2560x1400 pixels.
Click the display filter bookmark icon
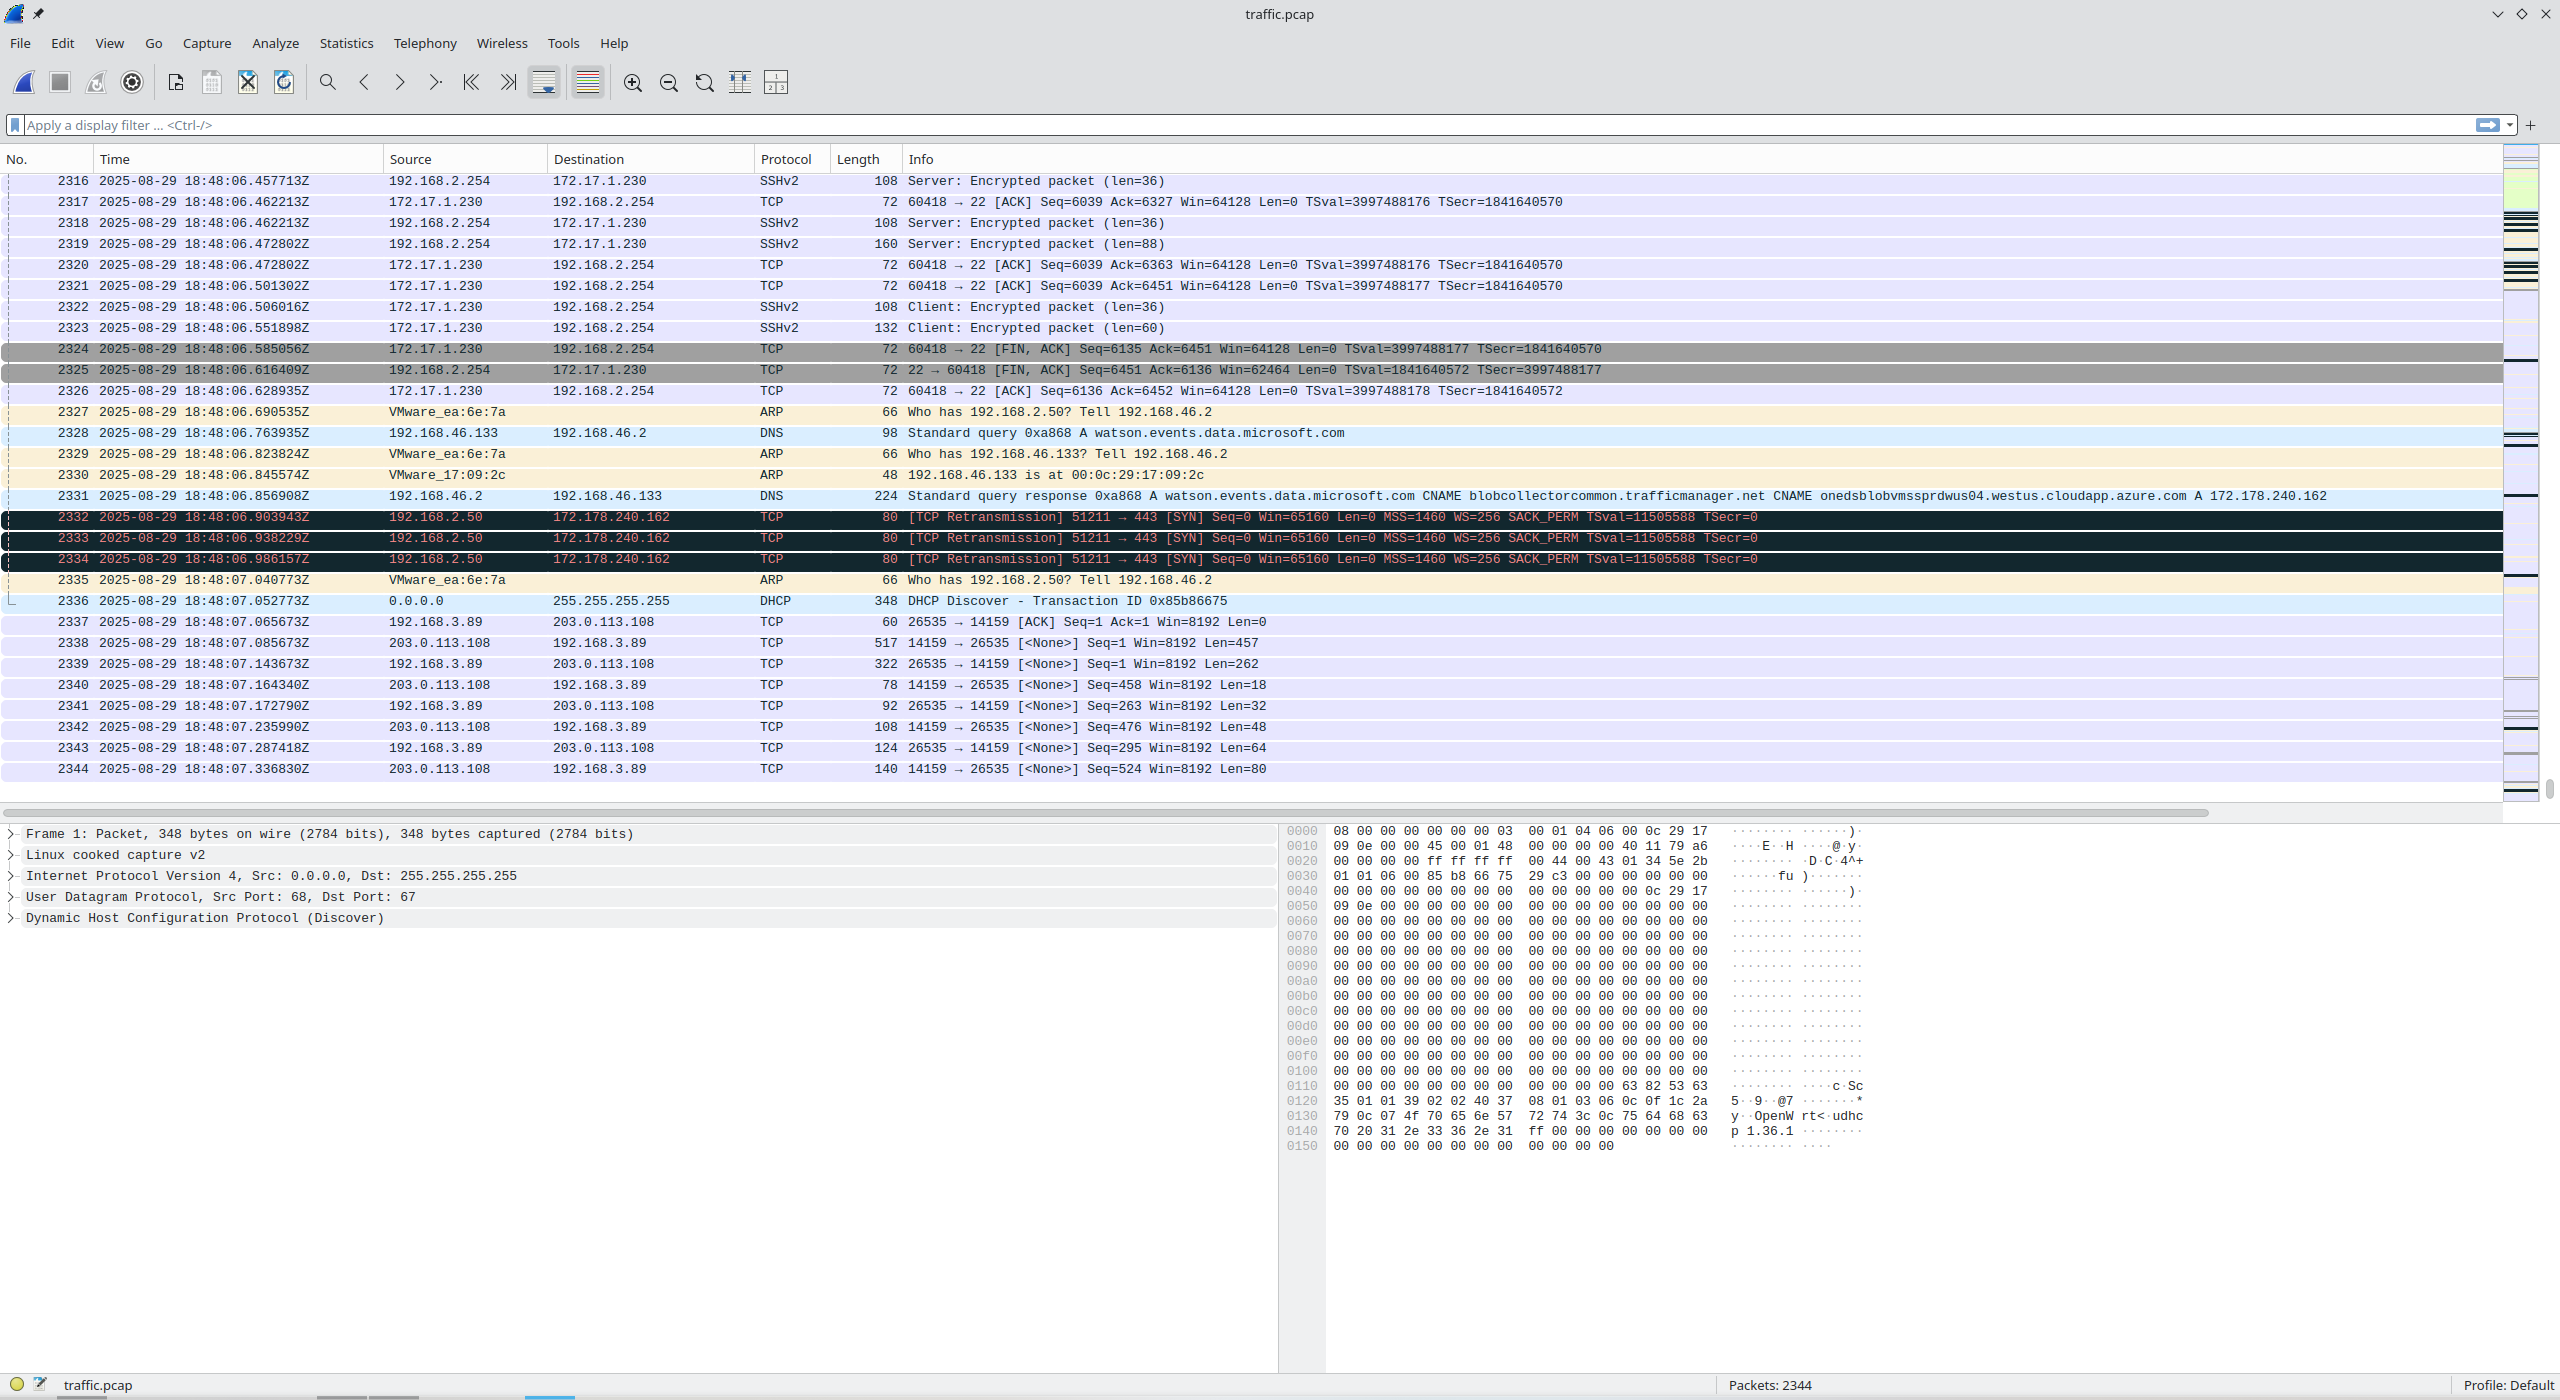point(15,125)
